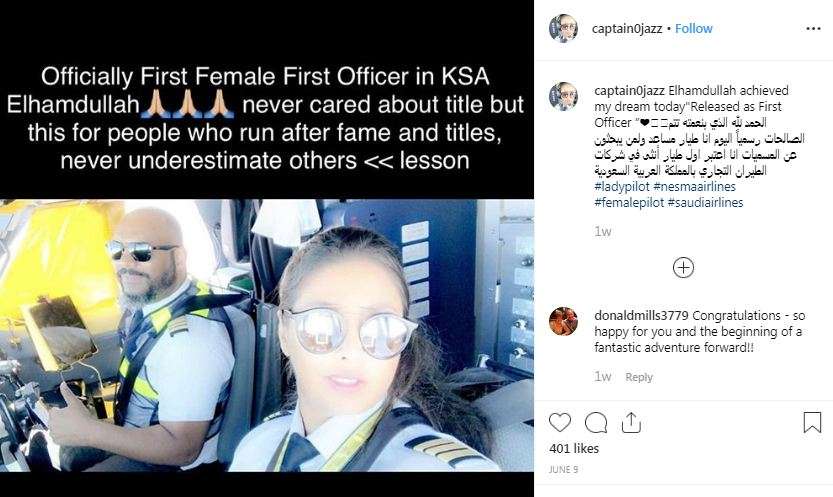Screen dimensions: 833x497
Task: Open the #femalepilot hashtag
Action: coord(628,202)
